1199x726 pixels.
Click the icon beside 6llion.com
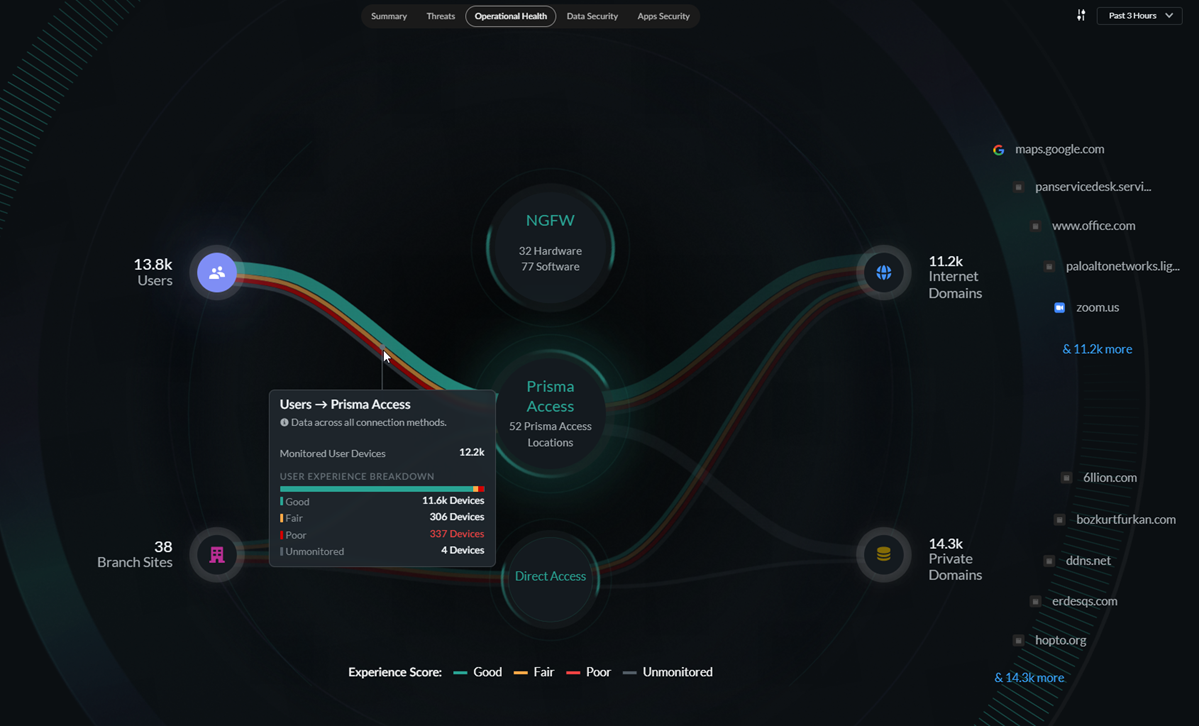[1066, 478]
